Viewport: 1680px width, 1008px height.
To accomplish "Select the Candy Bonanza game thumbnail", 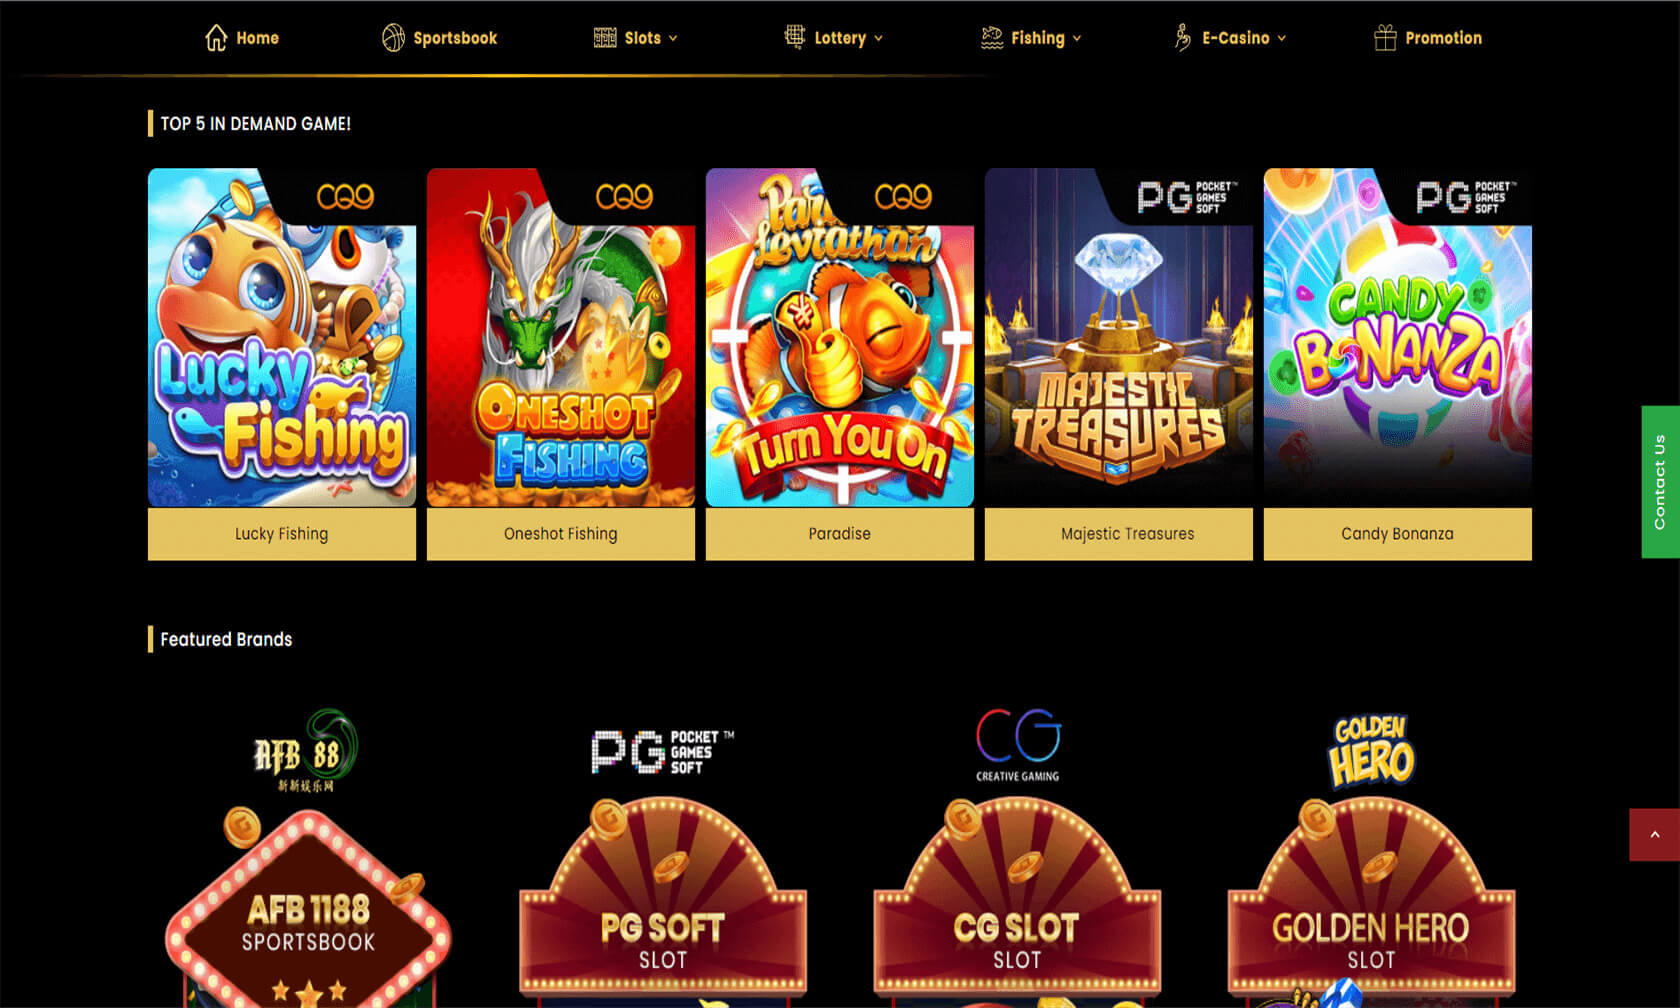I will pyautogui.click(x=1397, y=337).
